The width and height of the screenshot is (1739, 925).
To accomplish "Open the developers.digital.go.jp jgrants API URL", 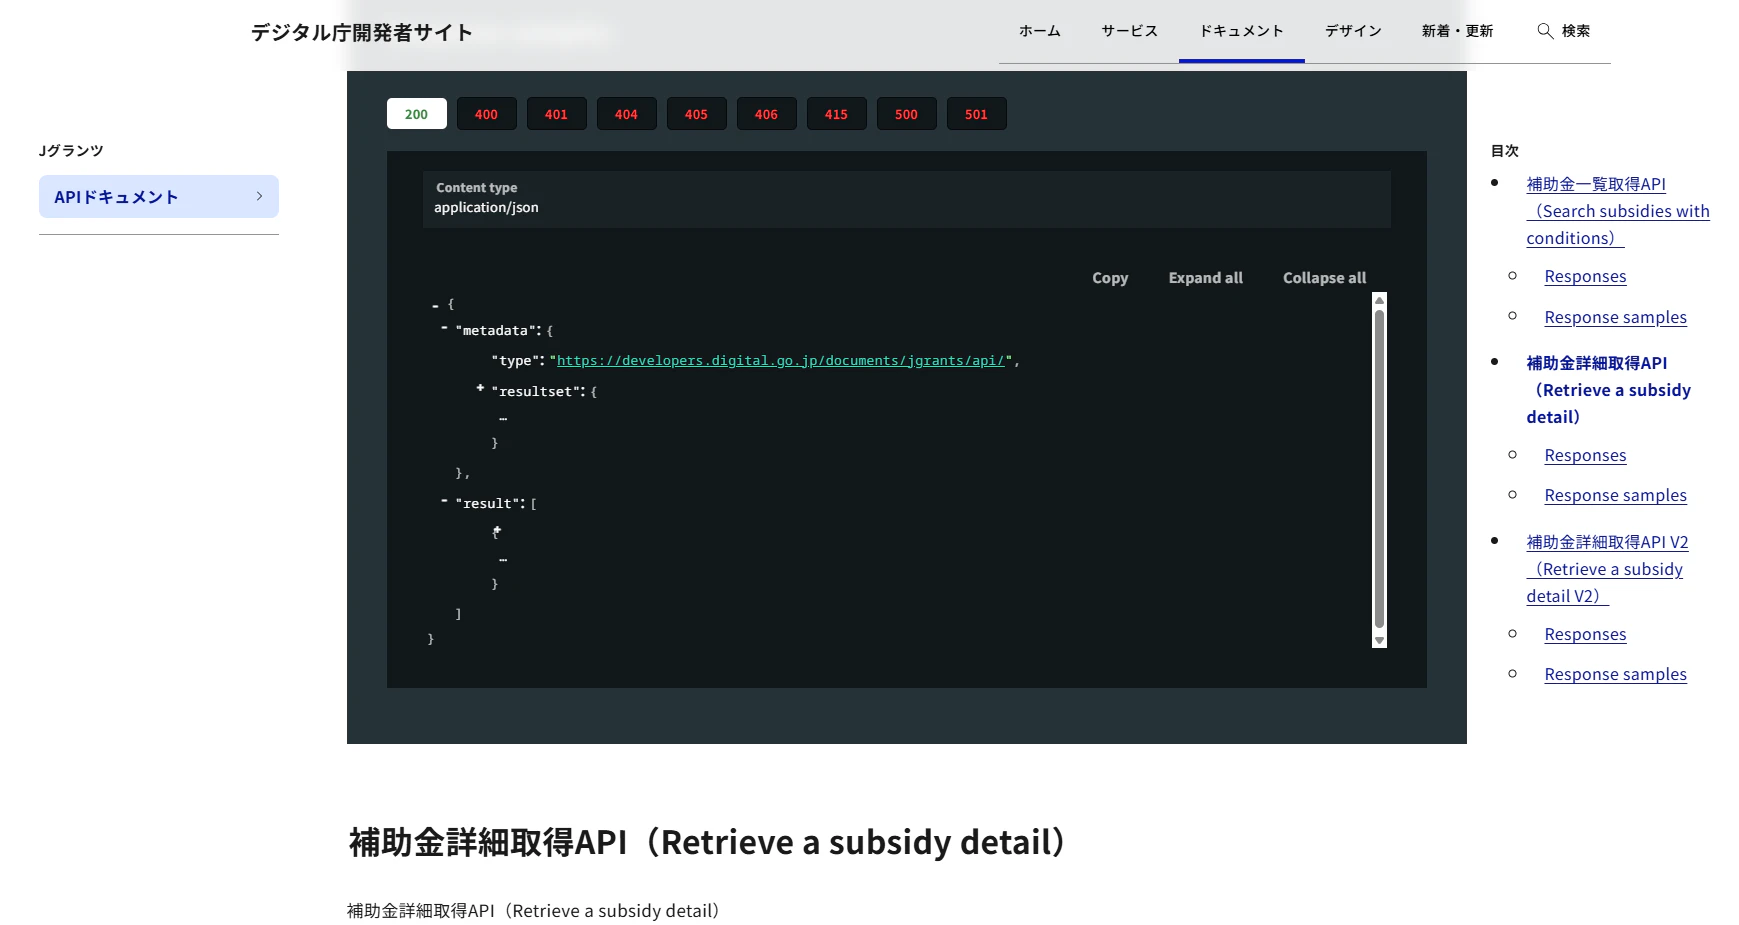I will click(x=780, y=361).
